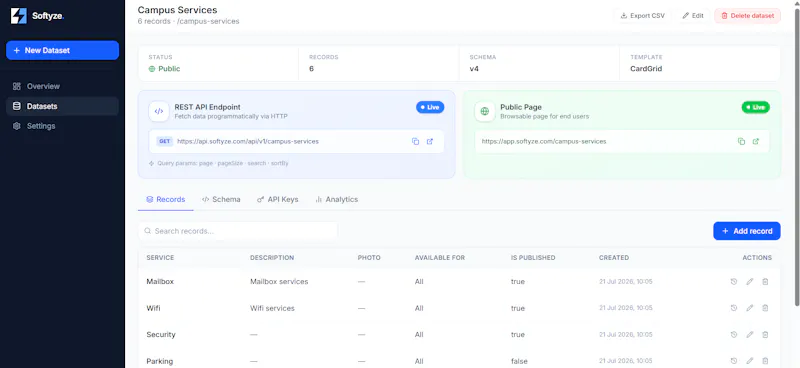Click the 'Mailbox services' description cell

(279, 282)
